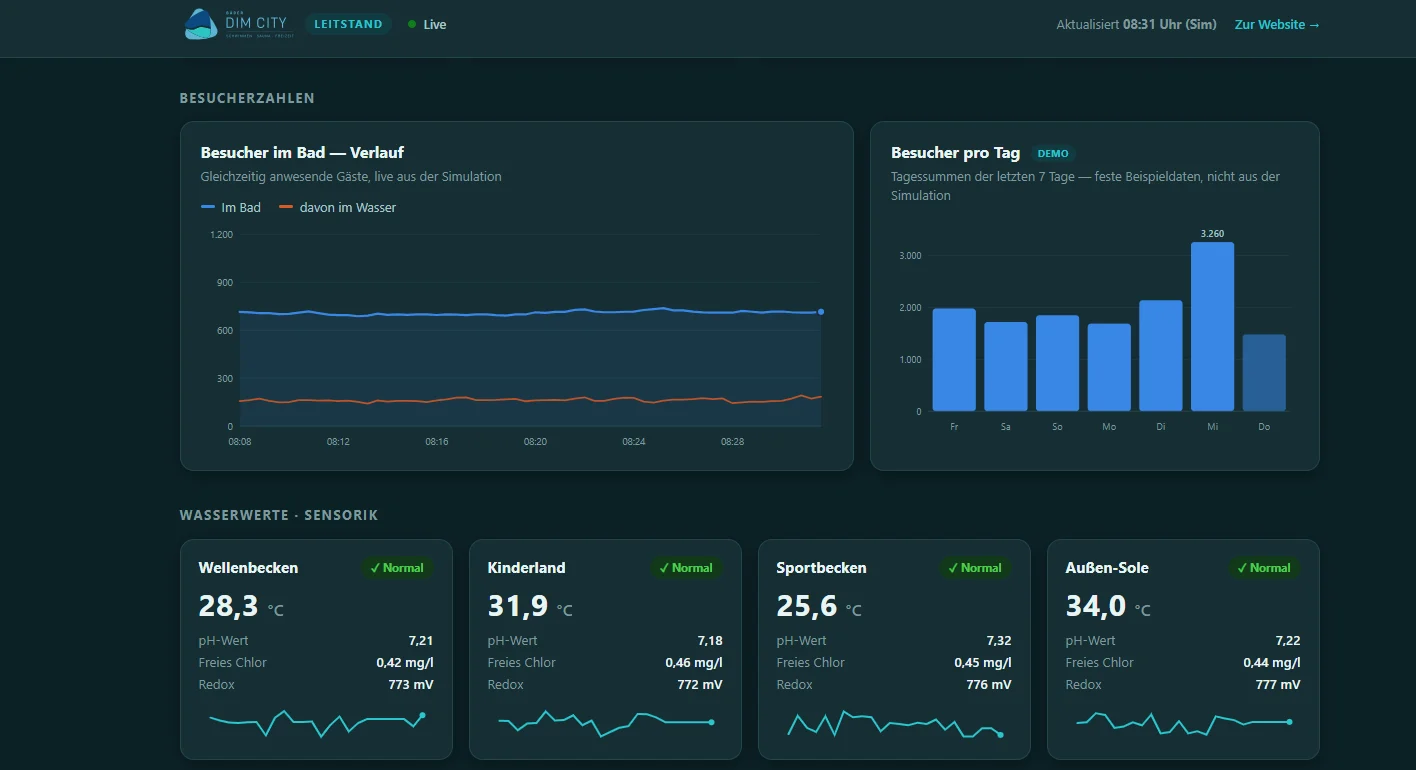Click the Normal badge on the Kinderland card

pos(685,568)
